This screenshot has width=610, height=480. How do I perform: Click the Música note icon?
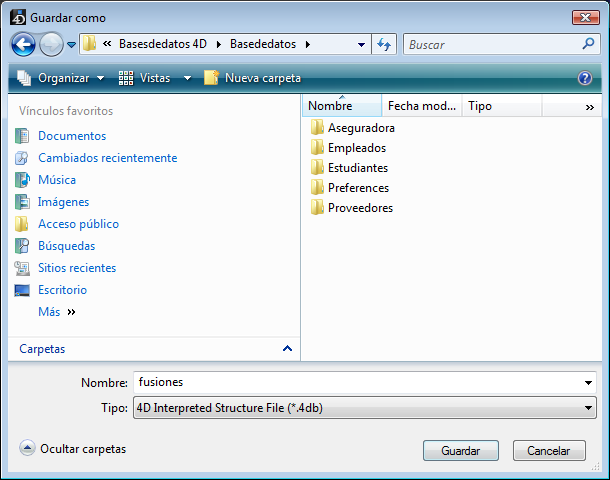[x=22, y=180]
